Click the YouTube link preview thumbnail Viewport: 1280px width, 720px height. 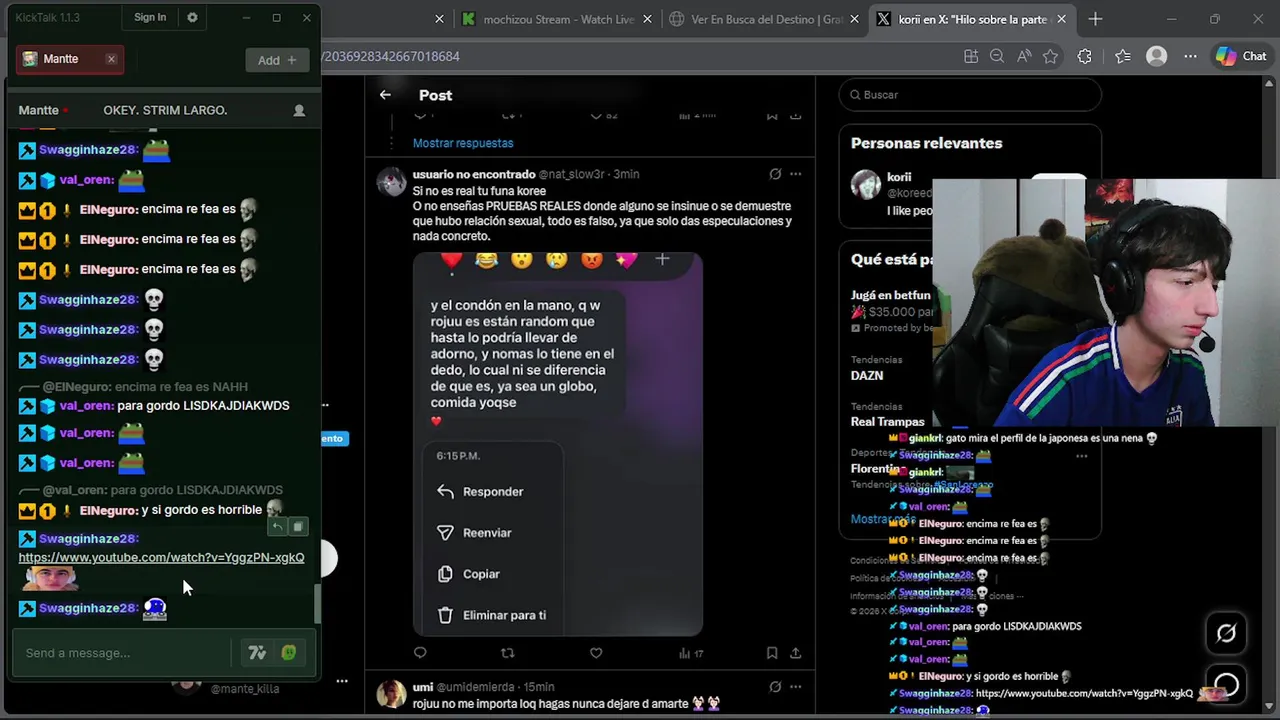pyautogui.click(x=48, y=578)
